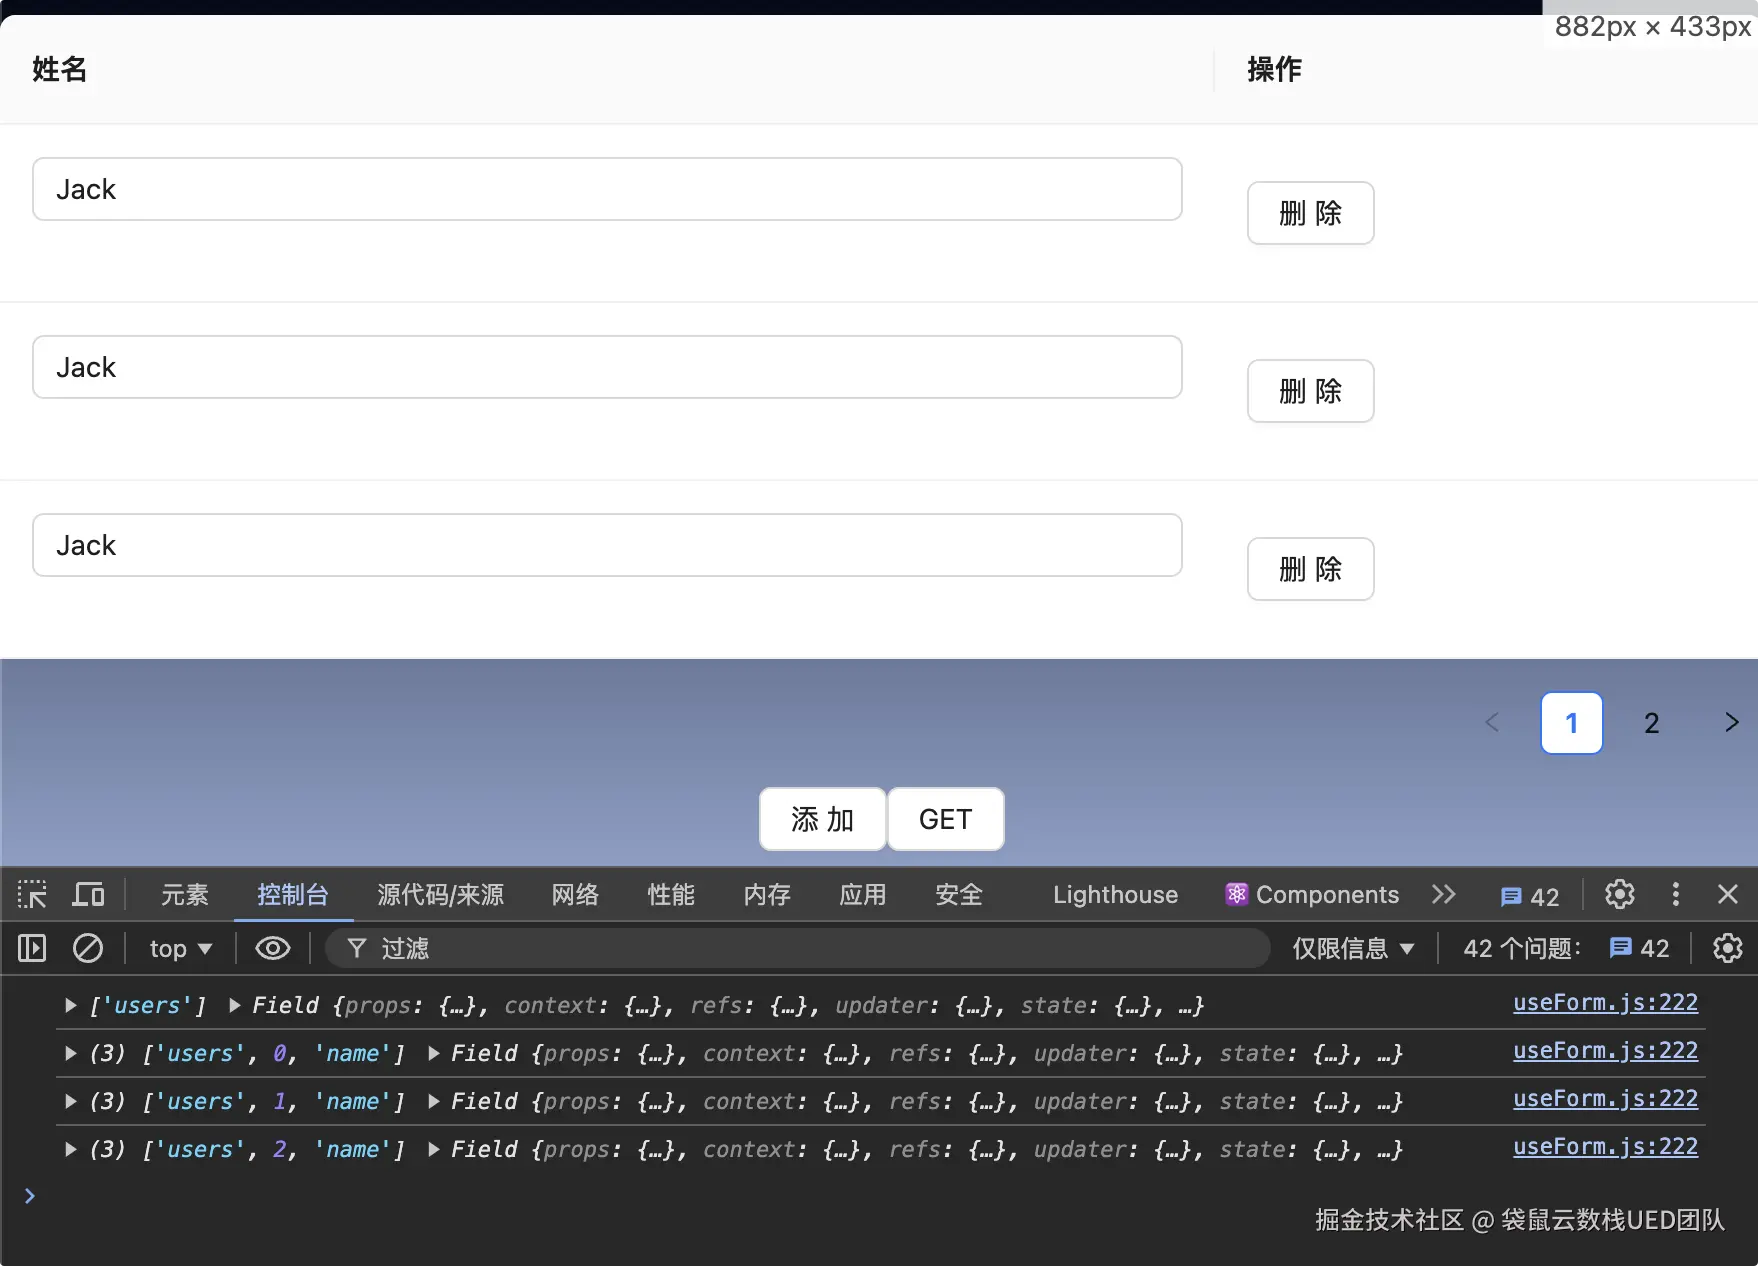Expand the ['users', 0, 'name'] array
The image size is (1758, 1266).
(x=71, y=1053)
